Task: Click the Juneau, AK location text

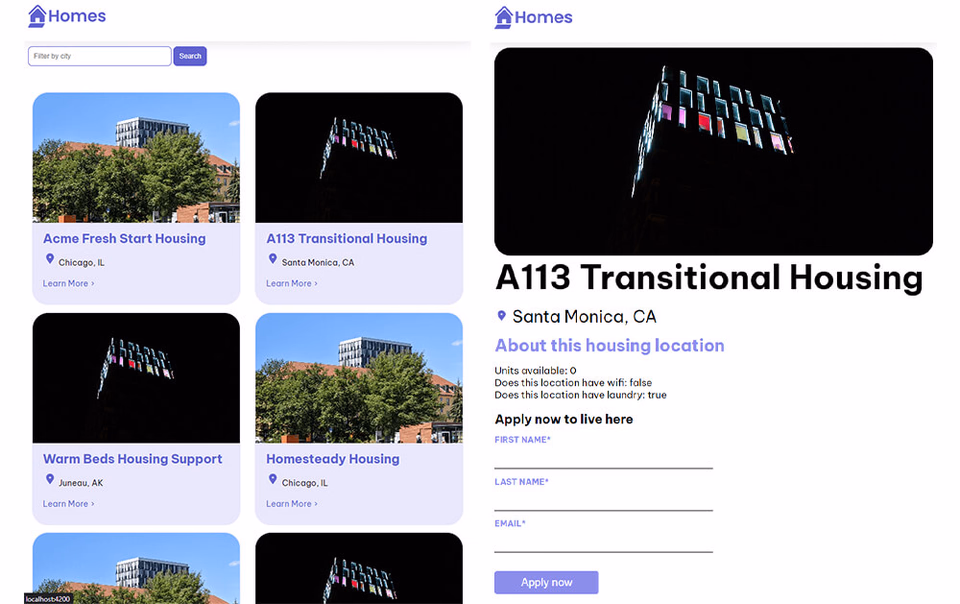Action: (81, 483)
